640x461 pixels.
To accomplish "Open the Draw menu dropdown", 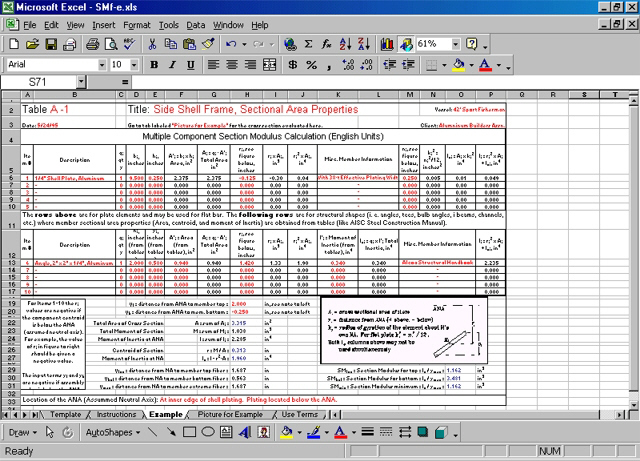I will pyautogui.click(x=22, y=432).
